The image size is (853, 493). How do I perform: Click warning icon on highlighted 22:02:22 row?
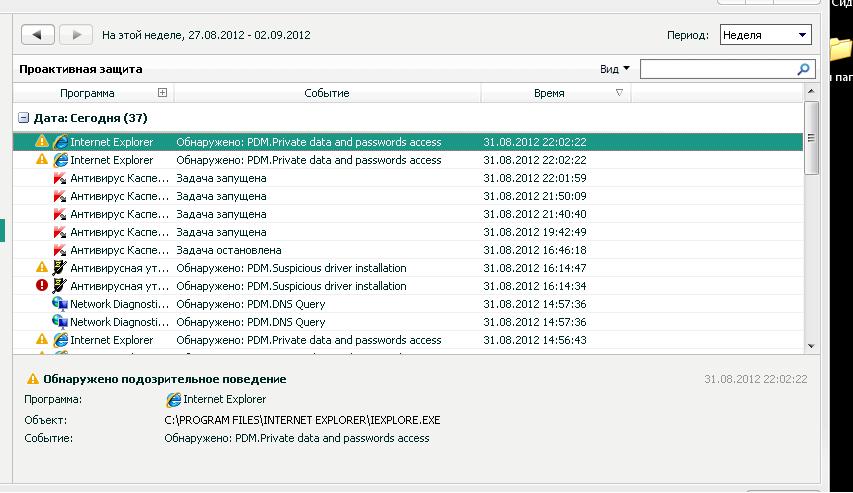click(x=41, y=141)
